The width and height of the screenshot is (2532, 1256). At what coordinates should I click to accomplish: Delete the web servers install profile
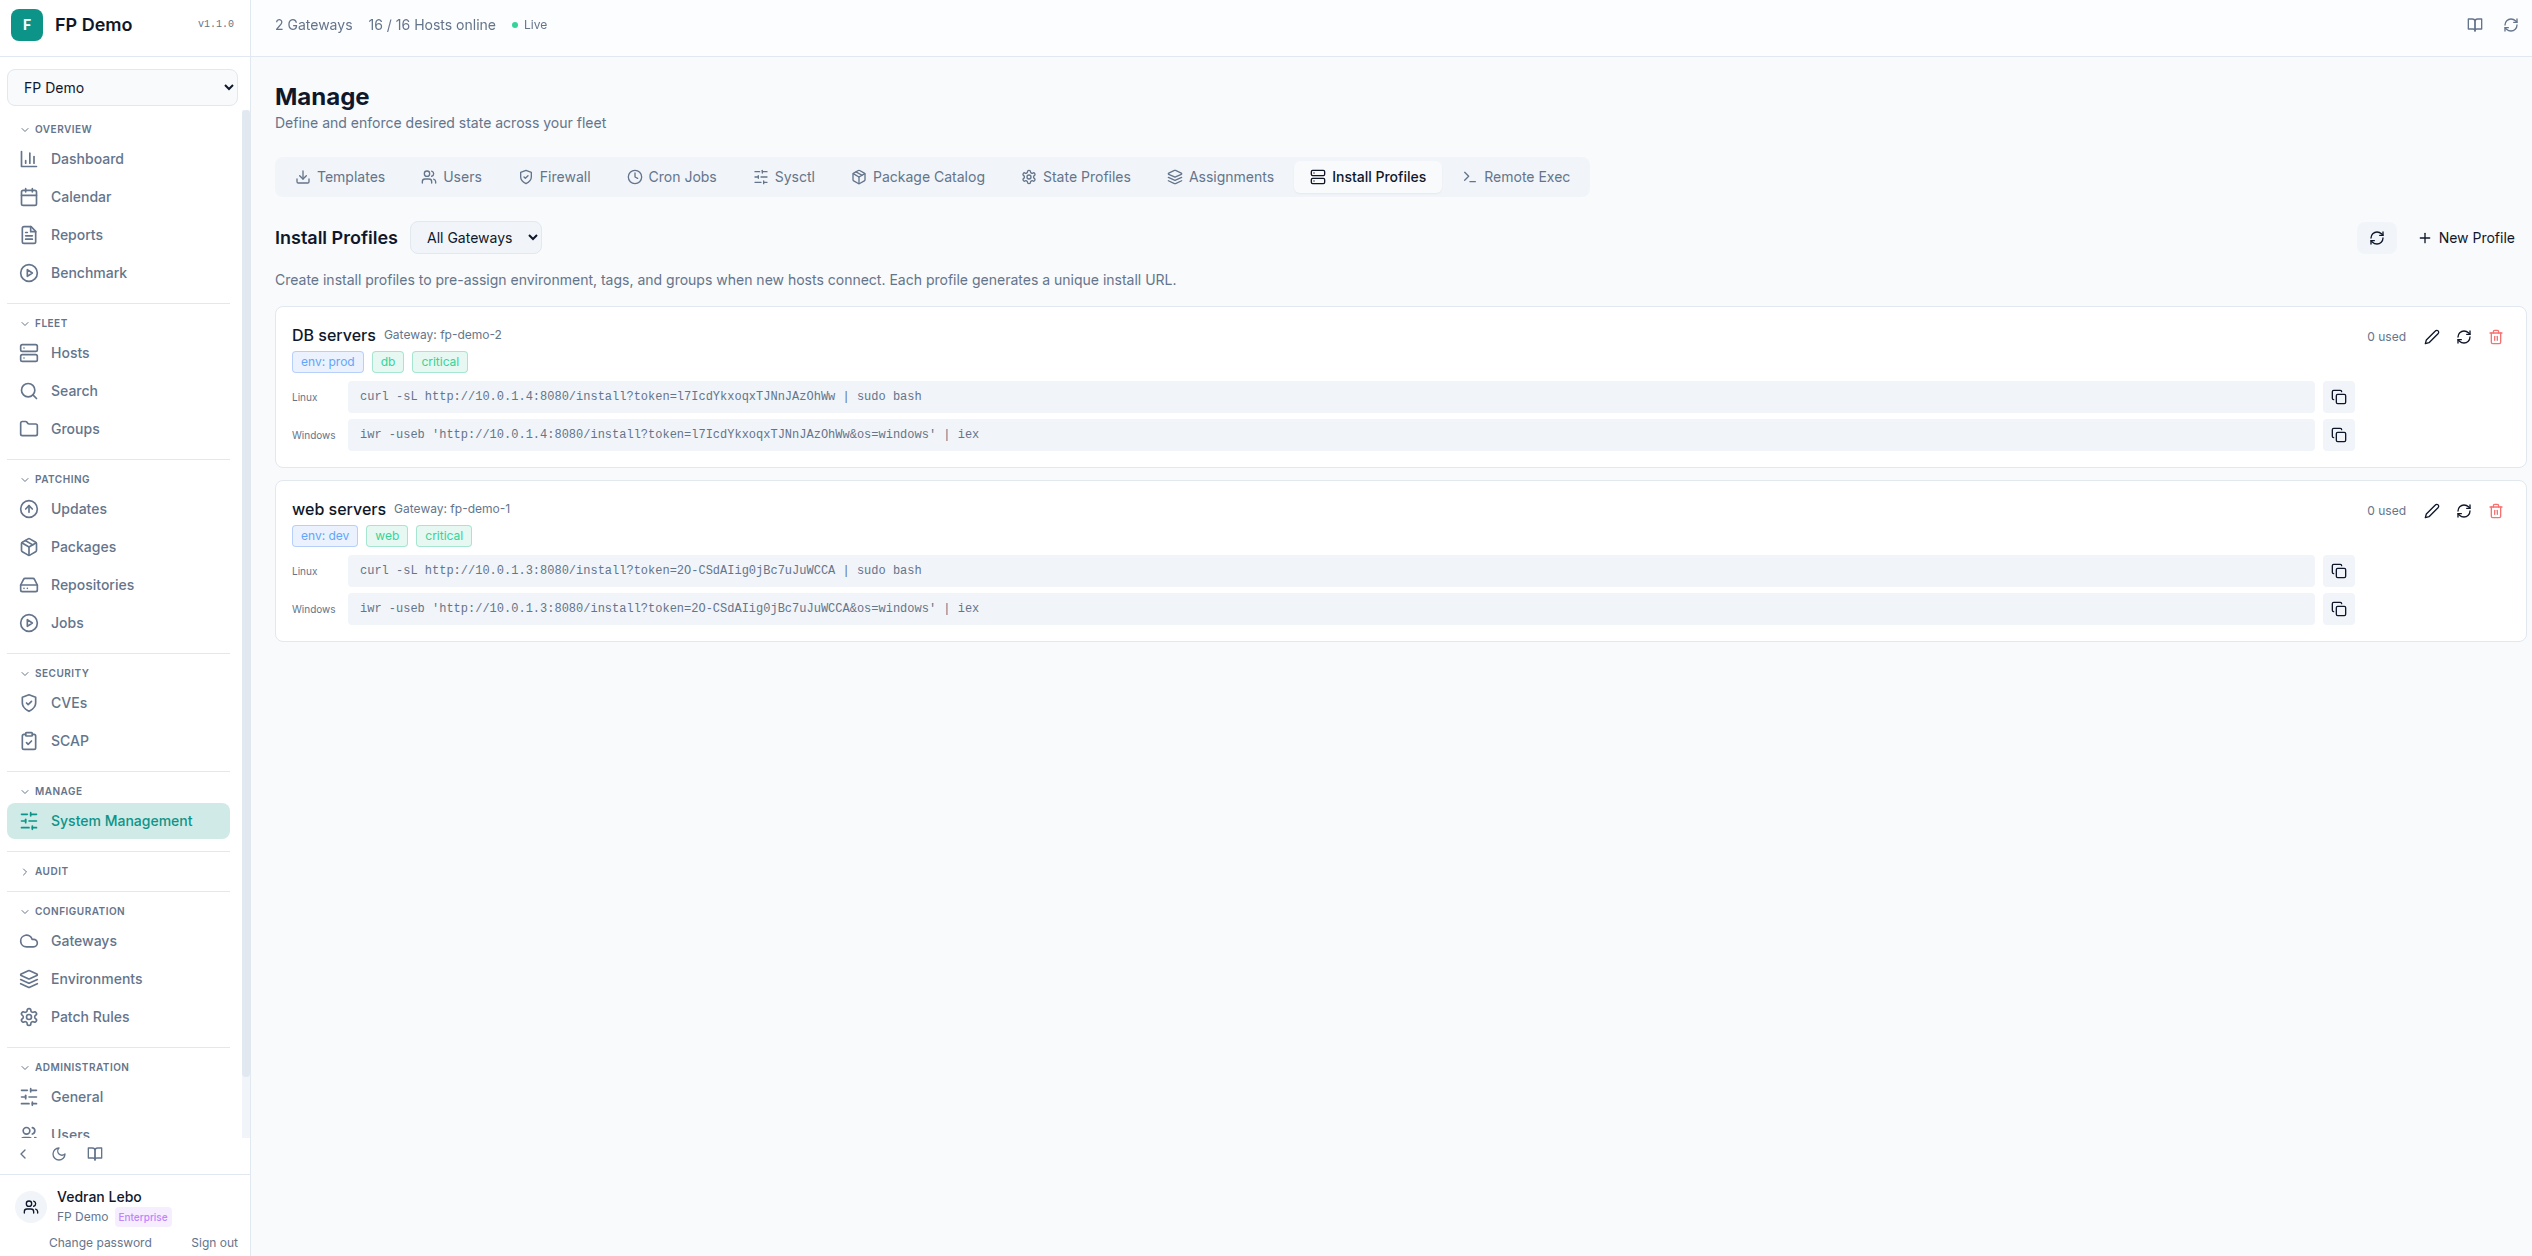pyautogui.click(x=2496, y=511)
